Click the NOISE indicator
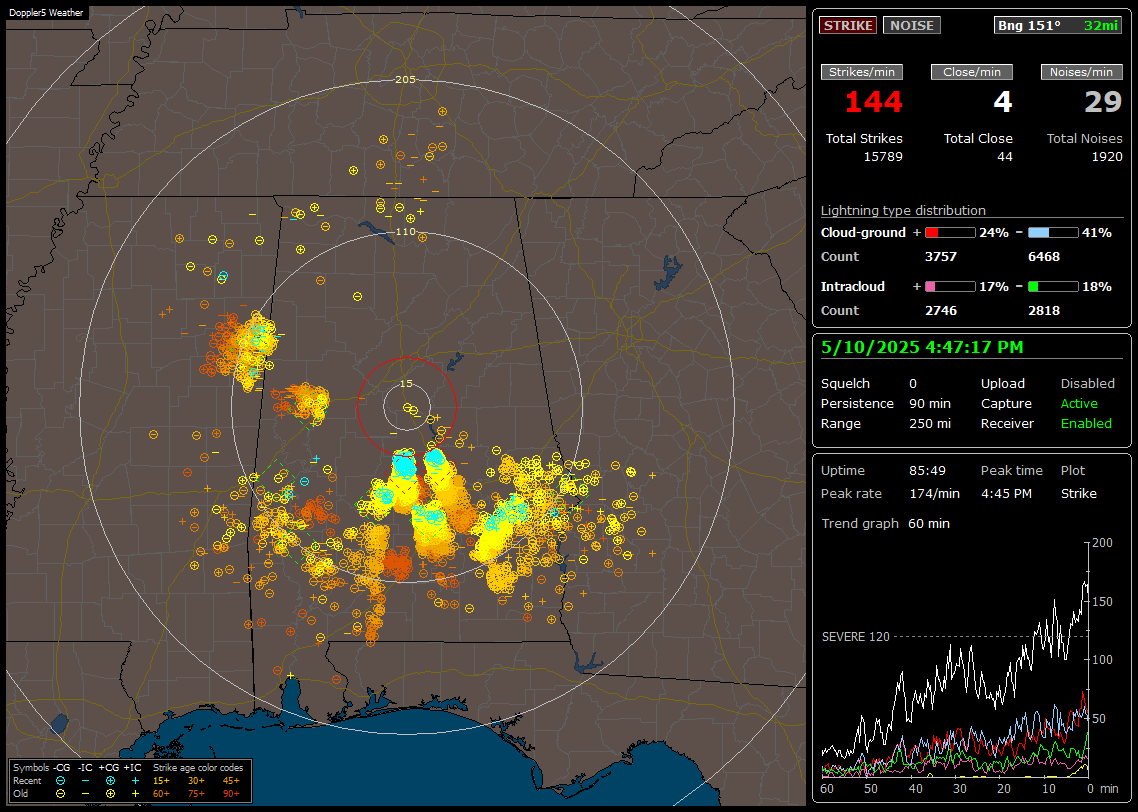The image size is (1138, 812). coord(912,25)
